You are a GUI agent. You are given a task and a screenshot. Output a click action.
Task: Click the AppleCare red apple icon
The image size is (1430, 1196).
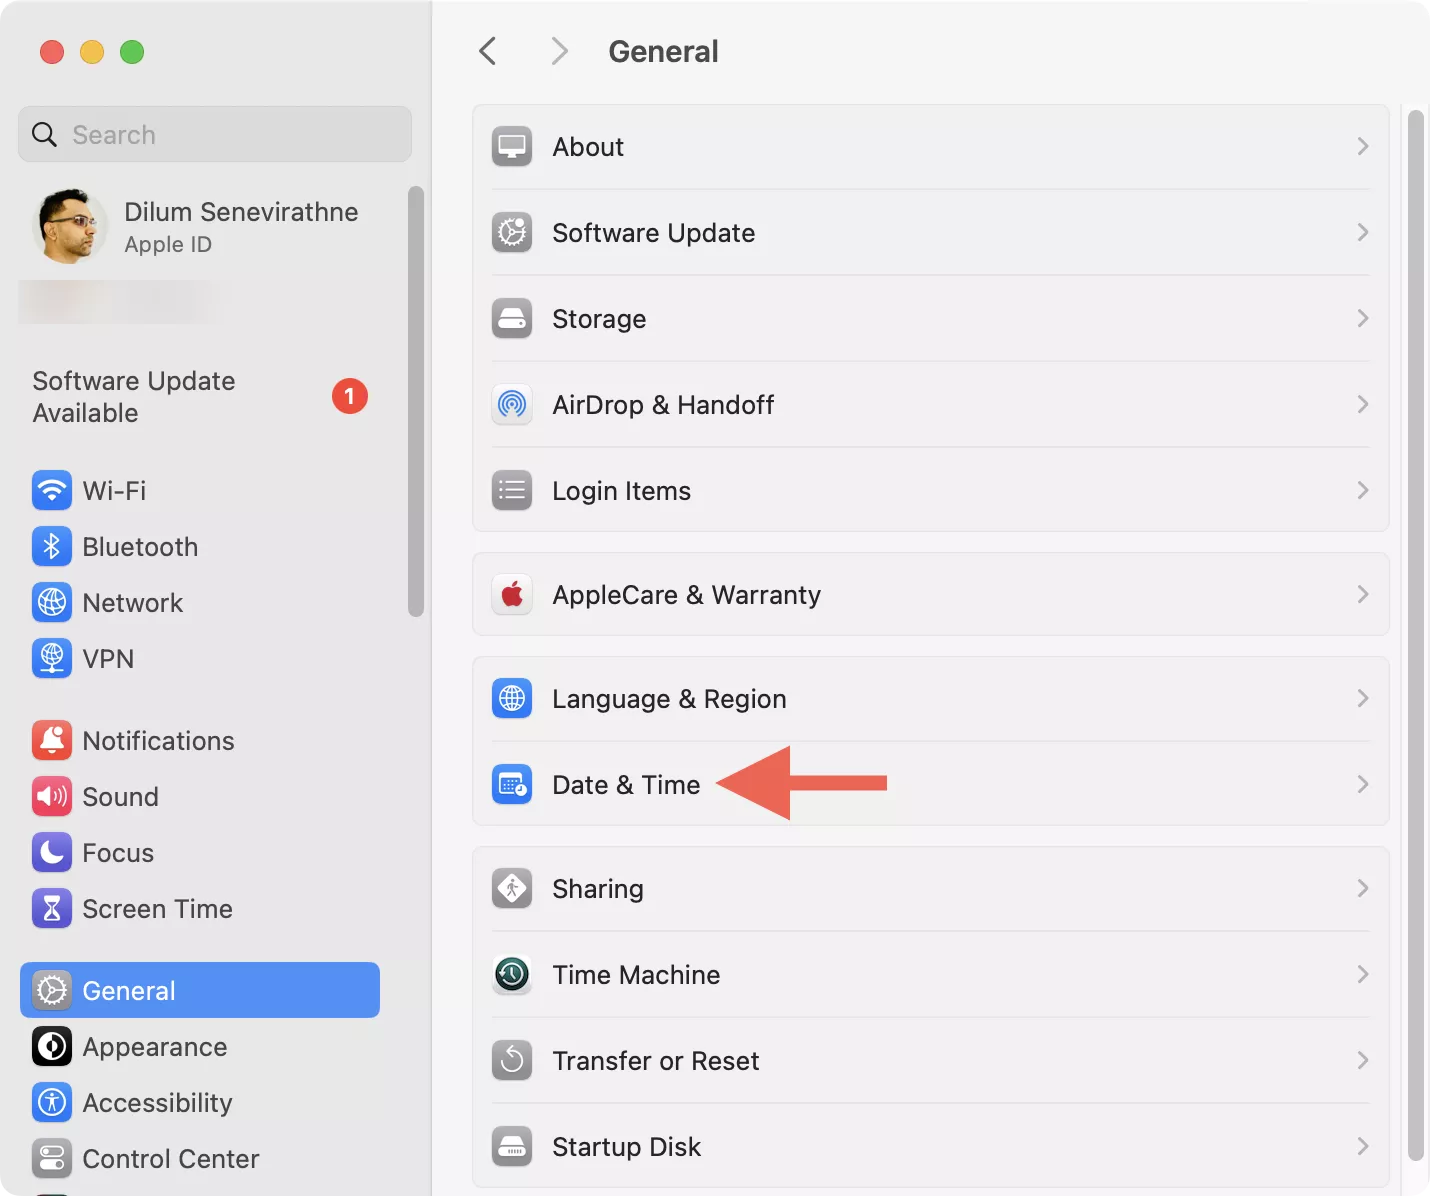(x=512, y=595)
